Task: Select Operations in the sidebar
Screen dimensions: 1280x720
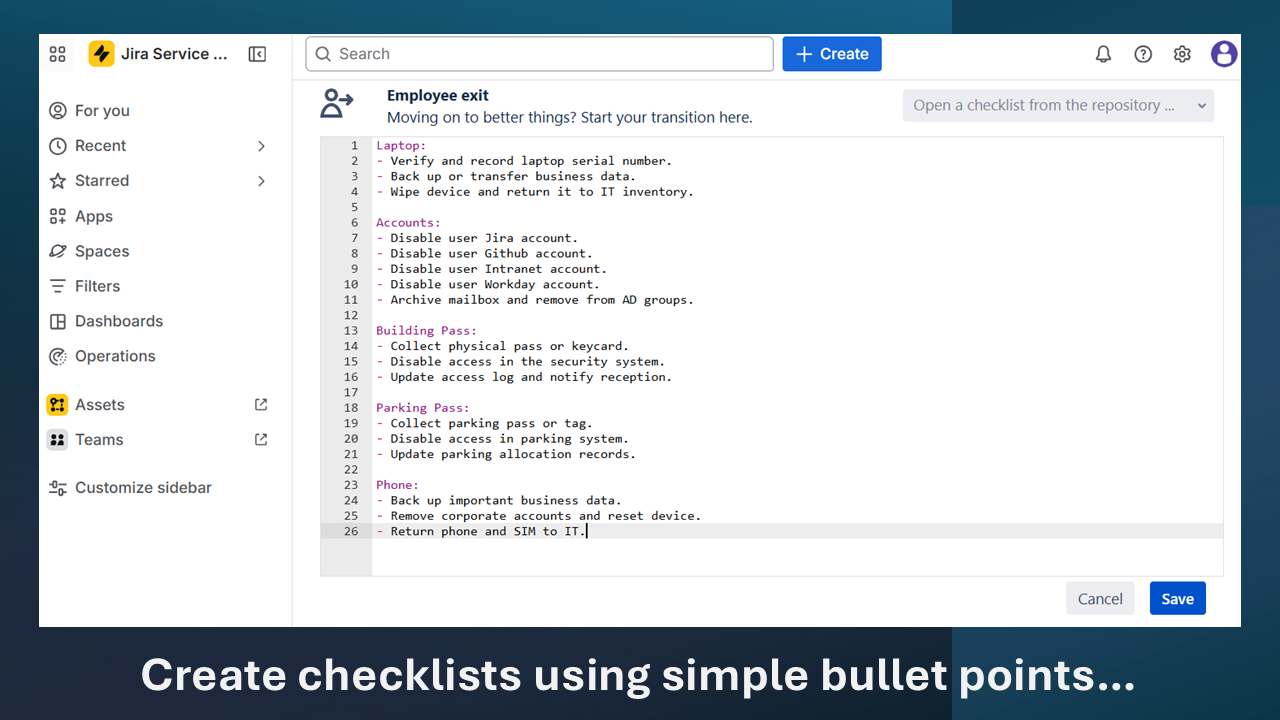Action: 115,356
